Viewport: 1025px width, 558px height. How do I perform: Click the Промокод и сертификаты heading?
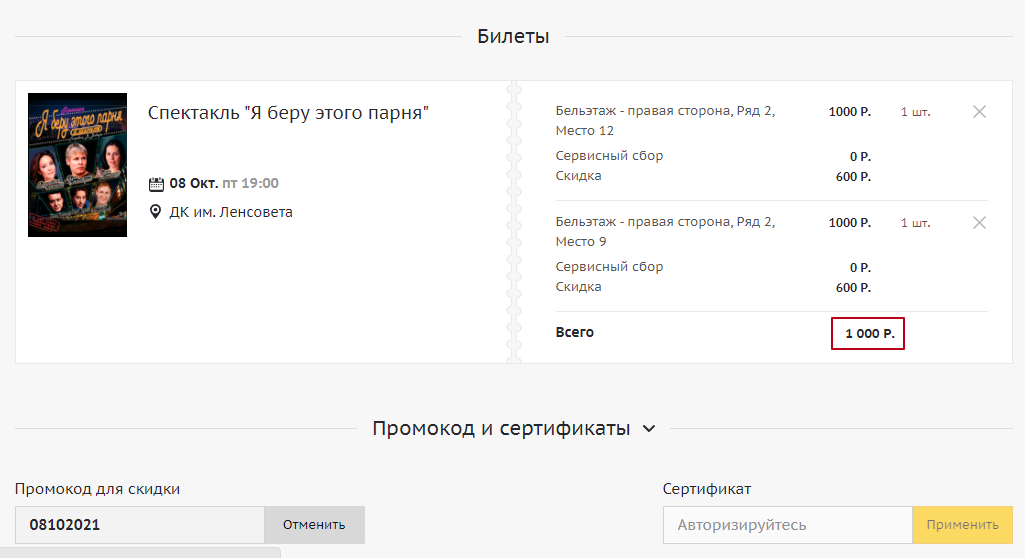tap(500, 429)
